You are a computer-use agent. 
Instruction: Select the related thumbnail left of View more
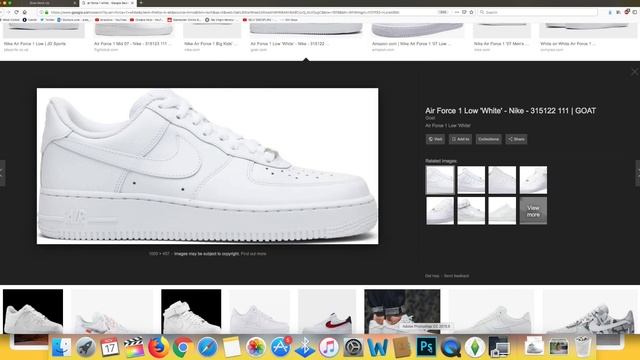(502, 211)
